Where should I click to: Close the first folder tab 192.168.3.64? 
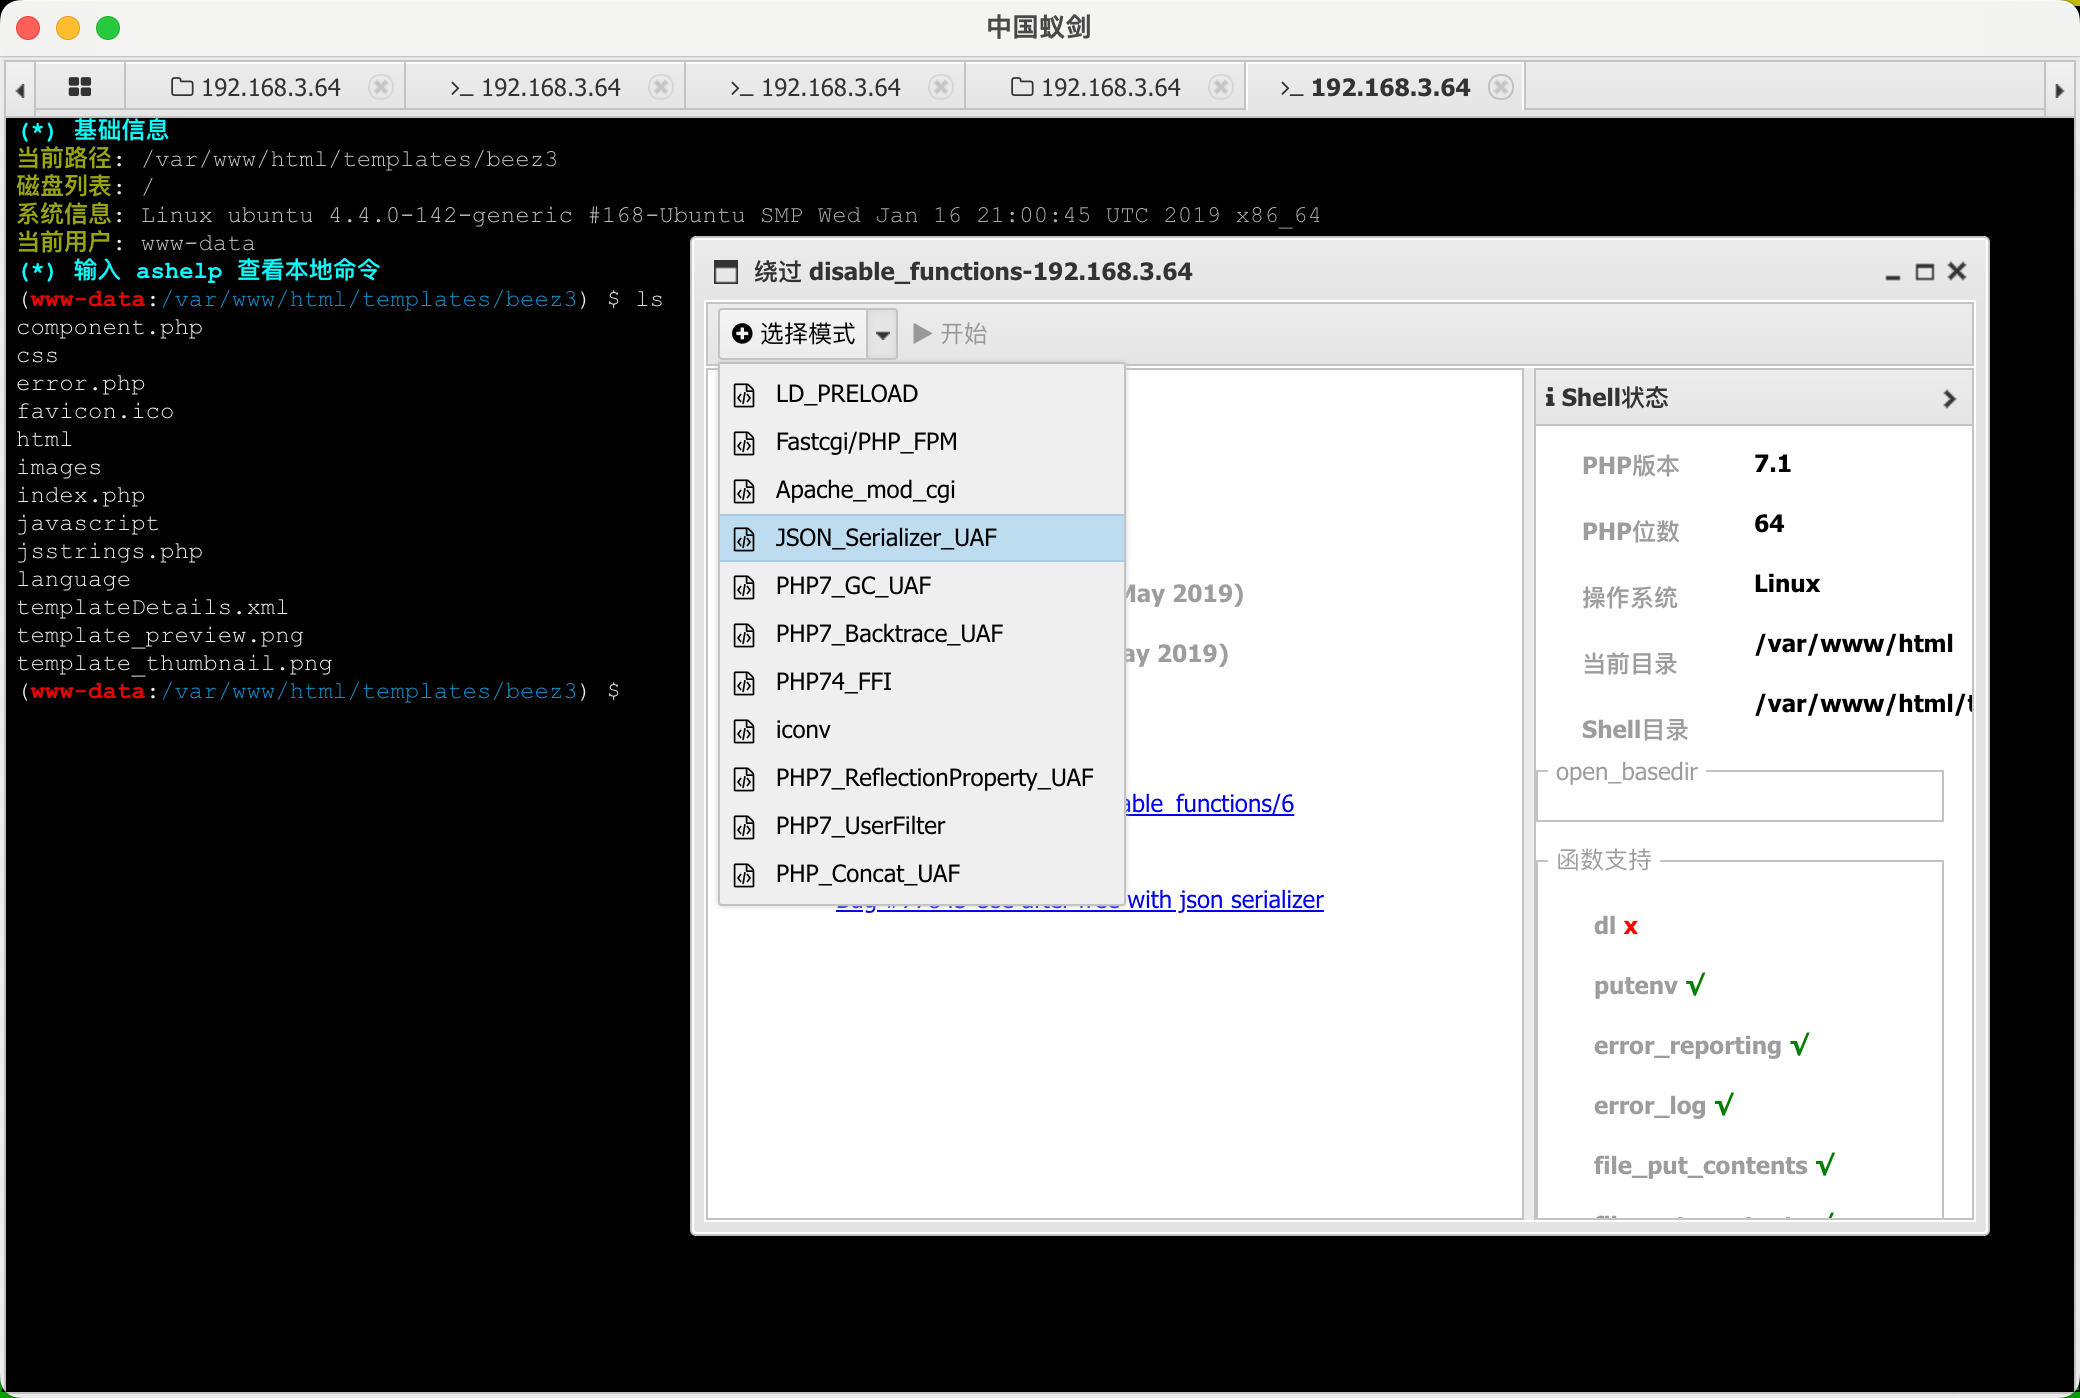pyautogui.click(x=381, y=87)
